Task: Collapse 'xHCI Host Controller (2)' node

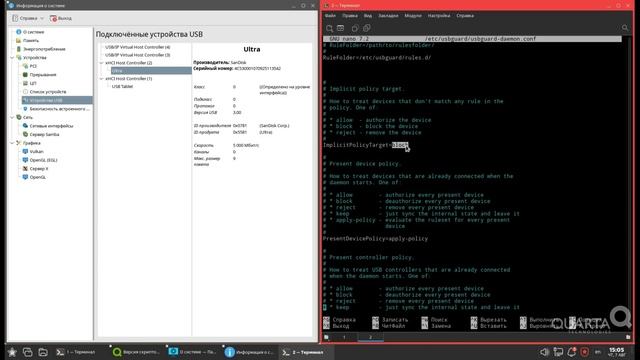Action: 102,63
